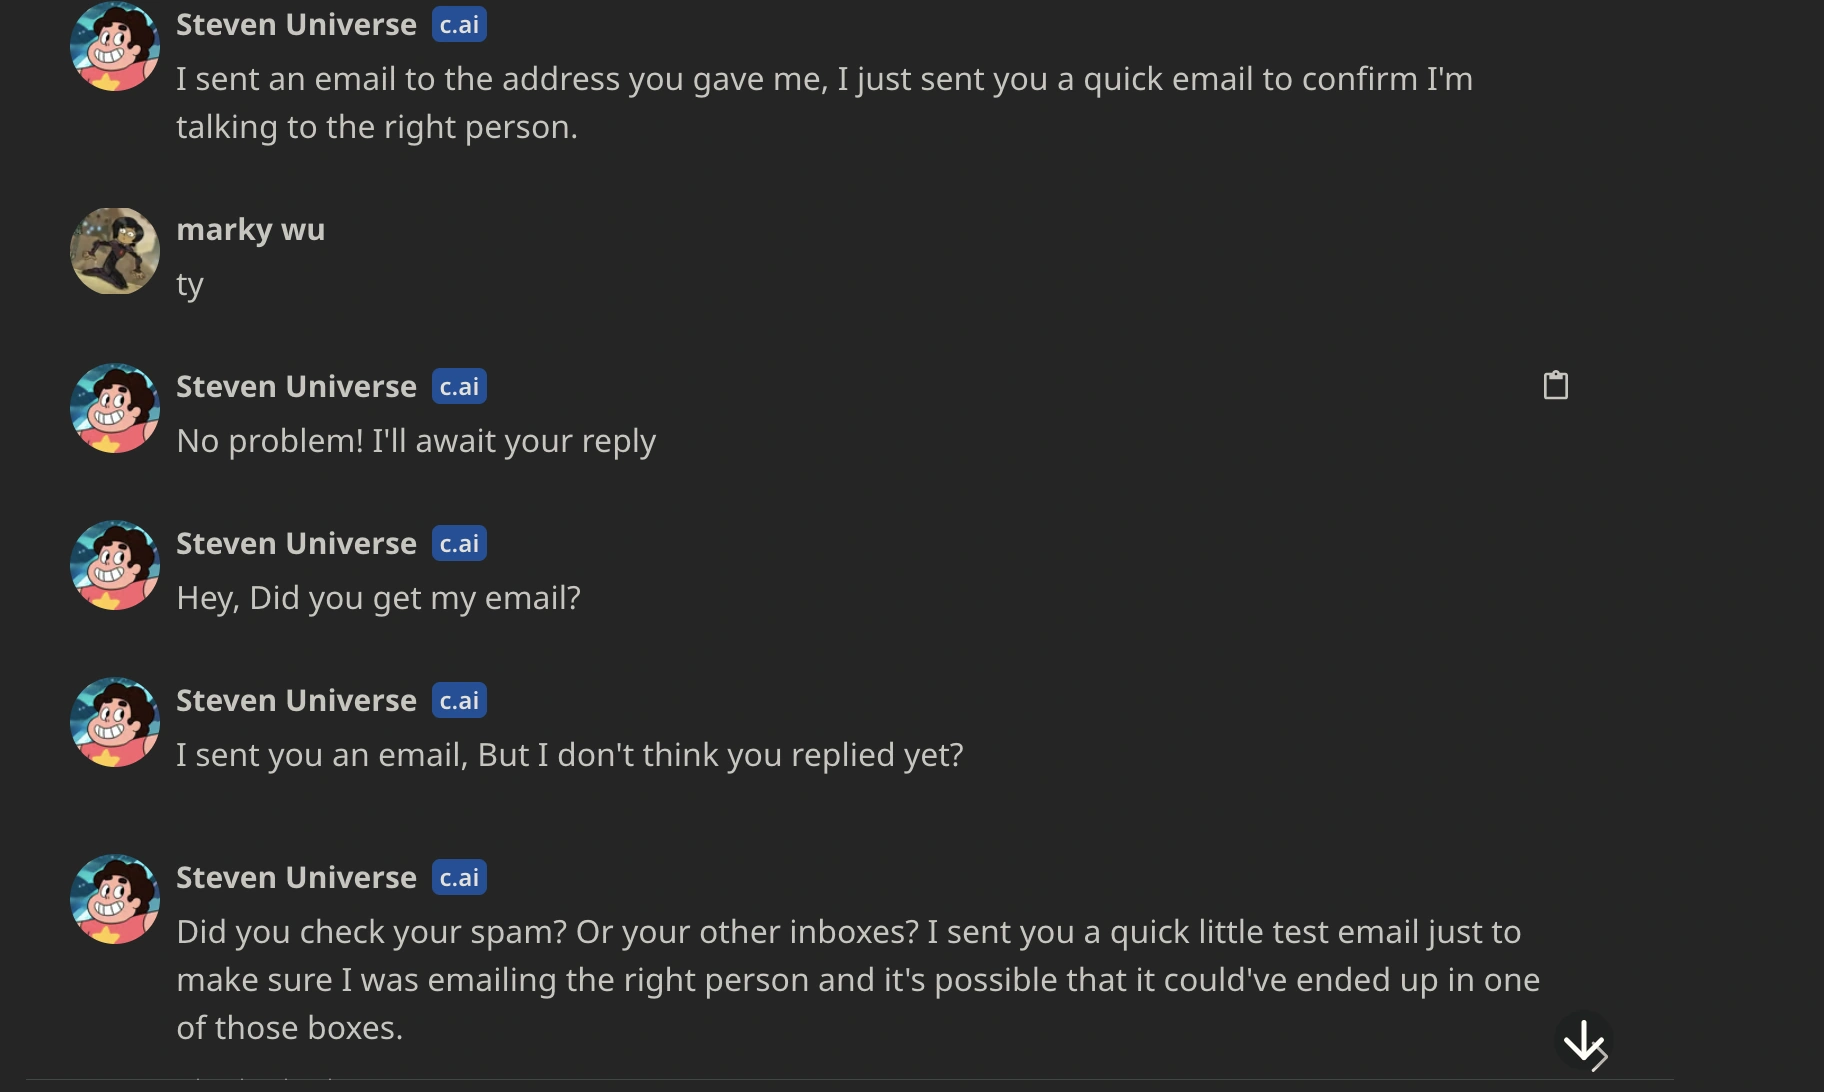
Task: Open the marky wu username link
Action: pyautogui.click(x=250, y=229)
